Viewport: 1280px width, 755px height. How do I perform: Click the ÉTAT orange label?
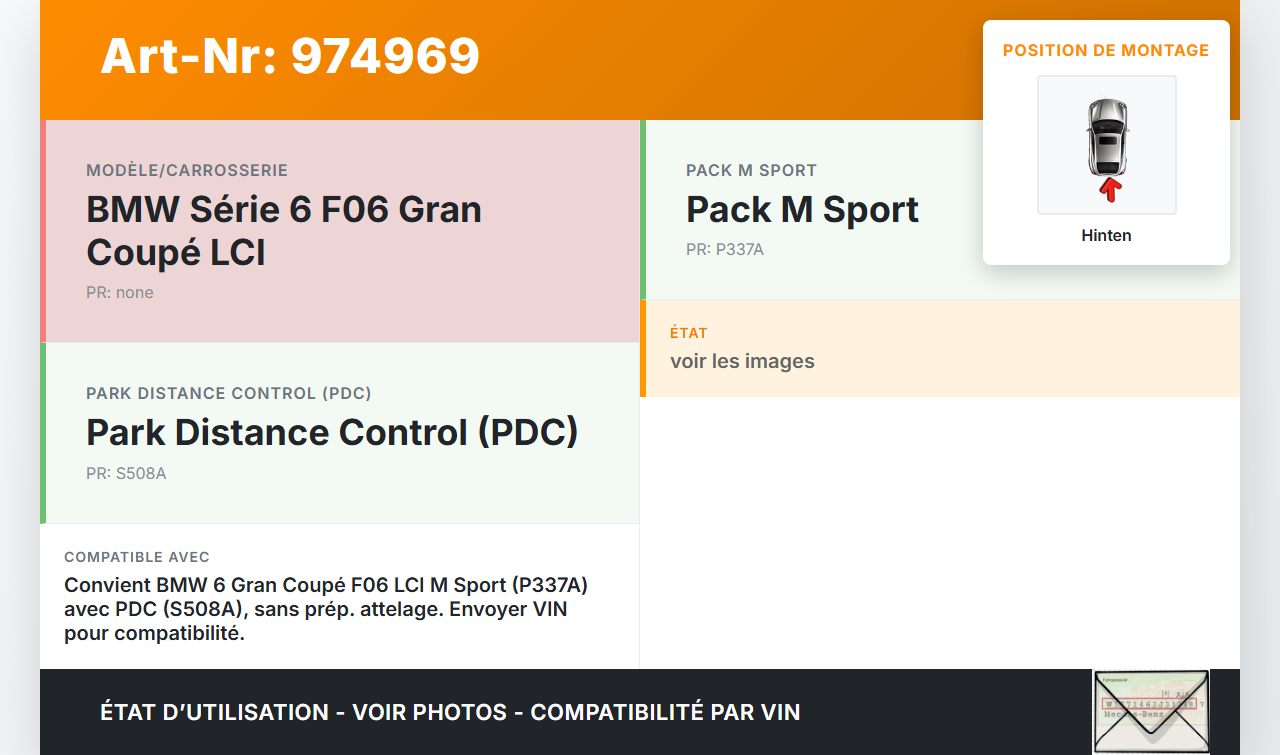click(689, 333)
